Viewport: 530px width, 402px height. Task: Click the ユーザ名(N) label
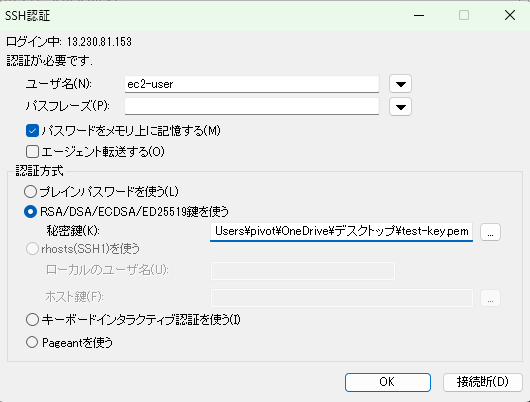pos(59,84)
